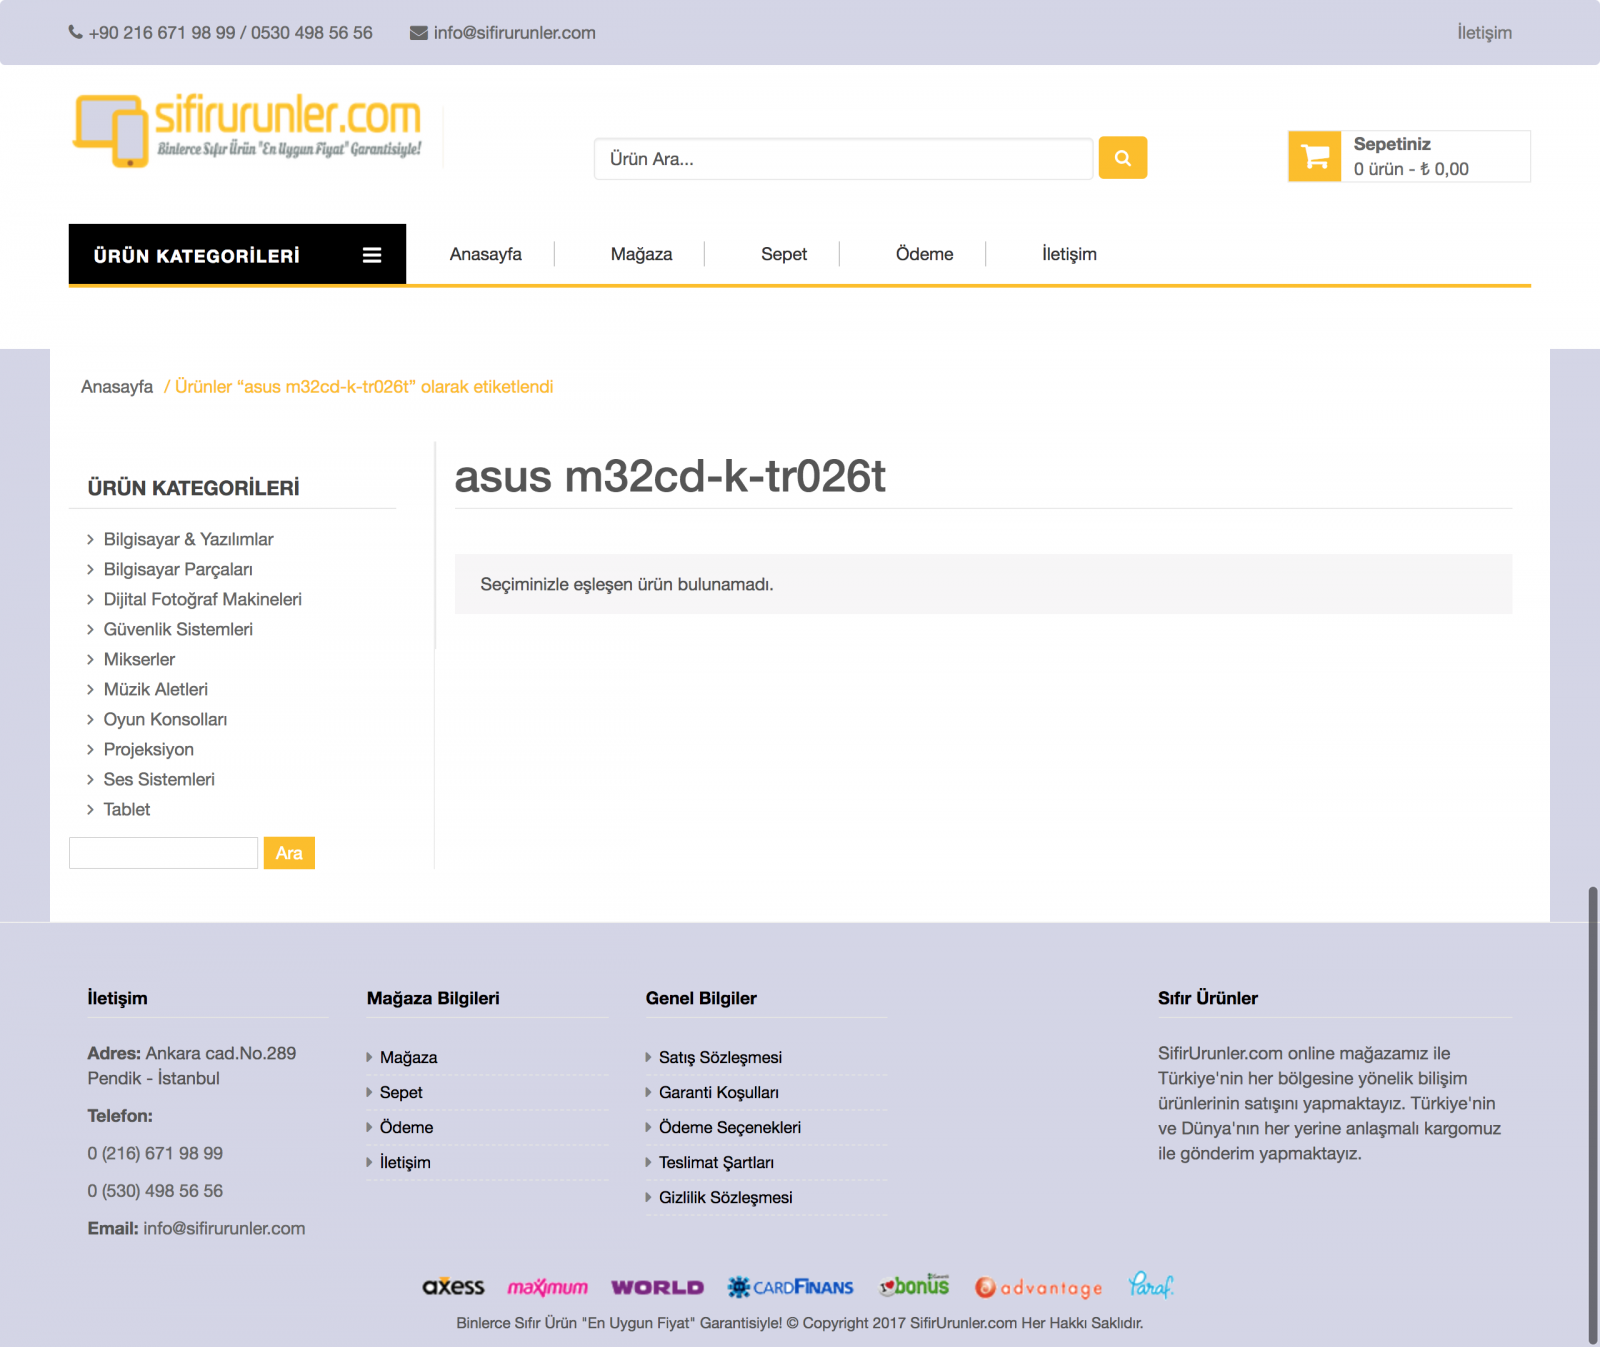The width and height of the screenshot is (1600, 1347).
Task: Expand the Oyun Konsolları category
Action: (x=165, y=719)
